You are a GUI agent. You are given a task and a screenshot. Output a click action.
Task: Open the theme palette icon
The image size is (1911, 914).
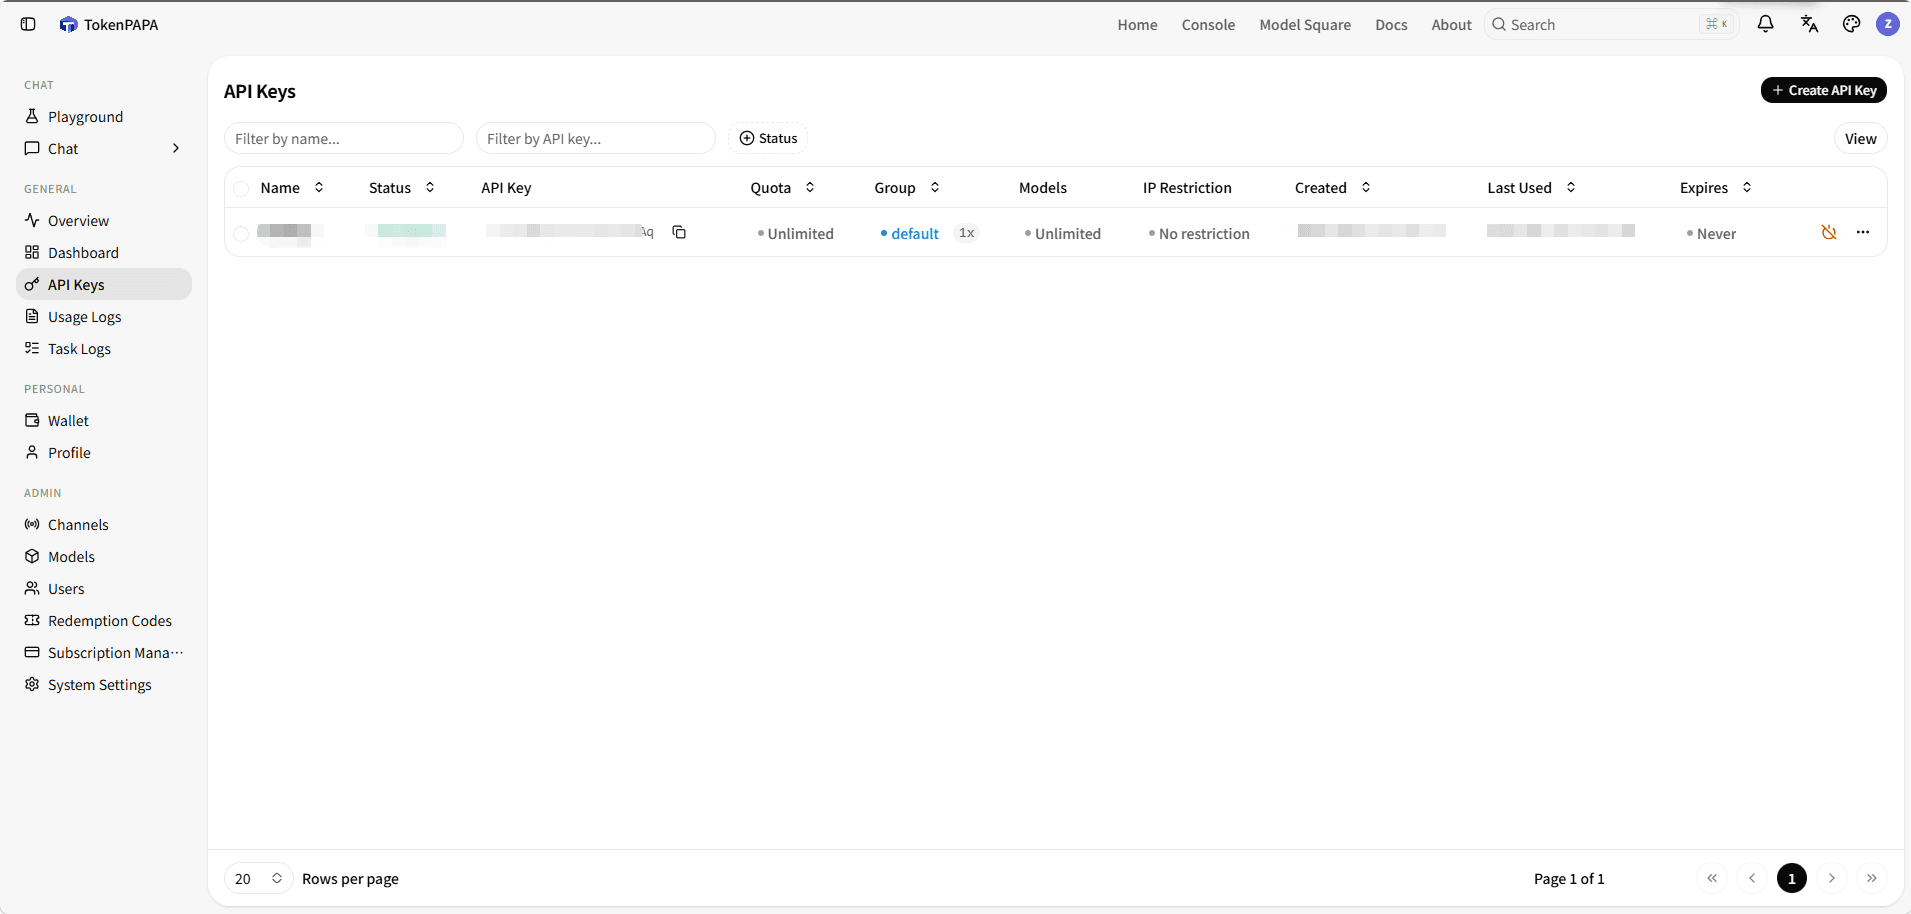[x=1851, y=24]
